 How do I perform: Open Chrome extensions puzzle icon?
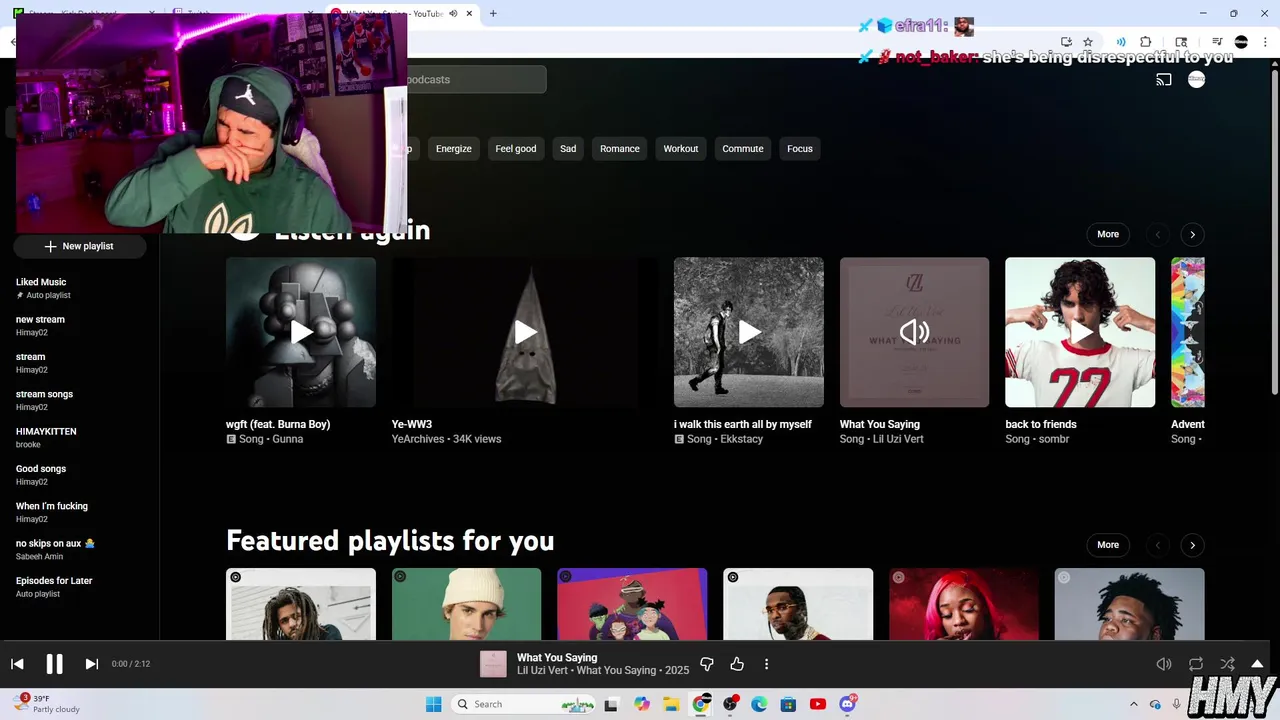(1146, 42)
